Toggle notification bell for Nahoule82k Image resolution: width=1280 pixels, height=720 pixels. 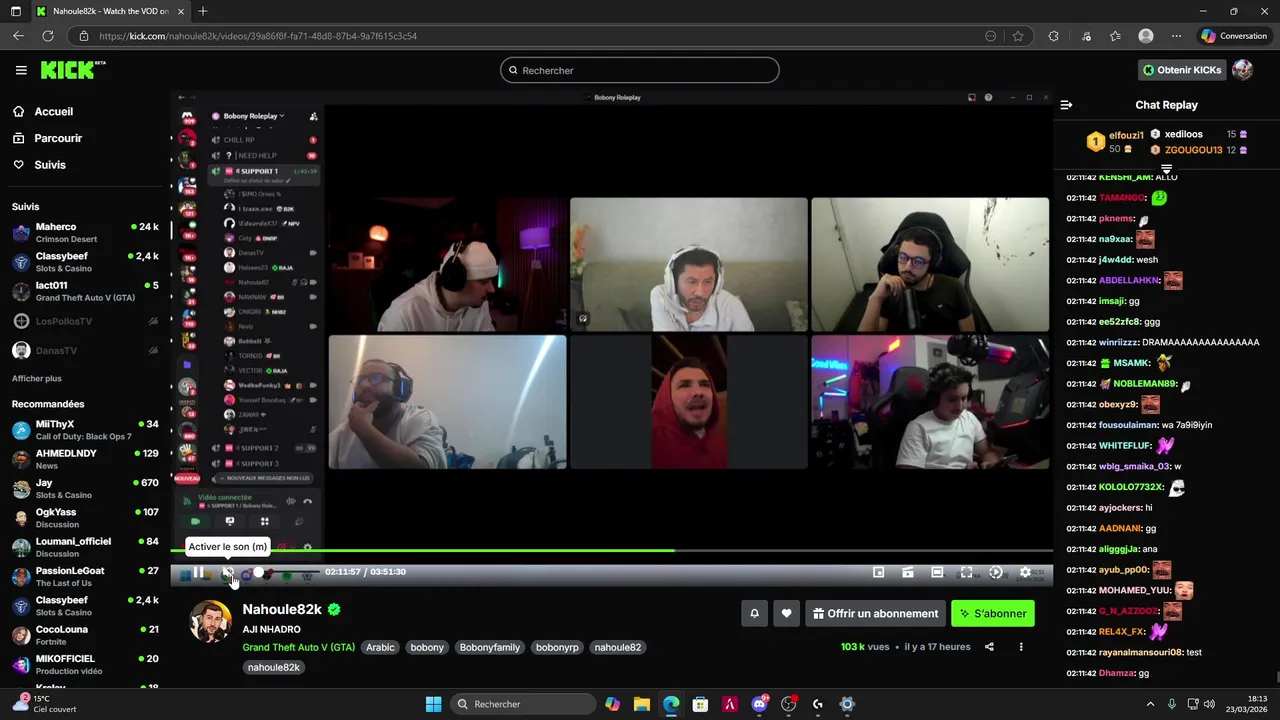(755, 614)
